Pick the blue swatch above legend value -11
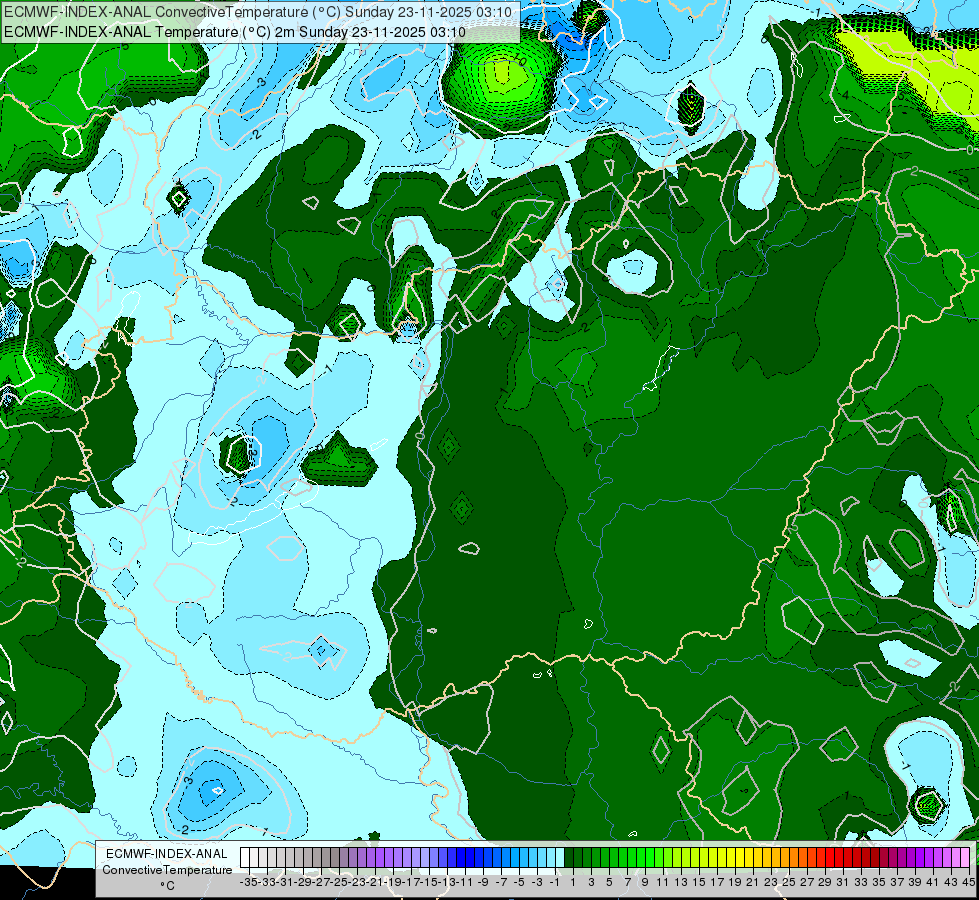This screenshot has height=900, width=979. [x=461, y=858]
